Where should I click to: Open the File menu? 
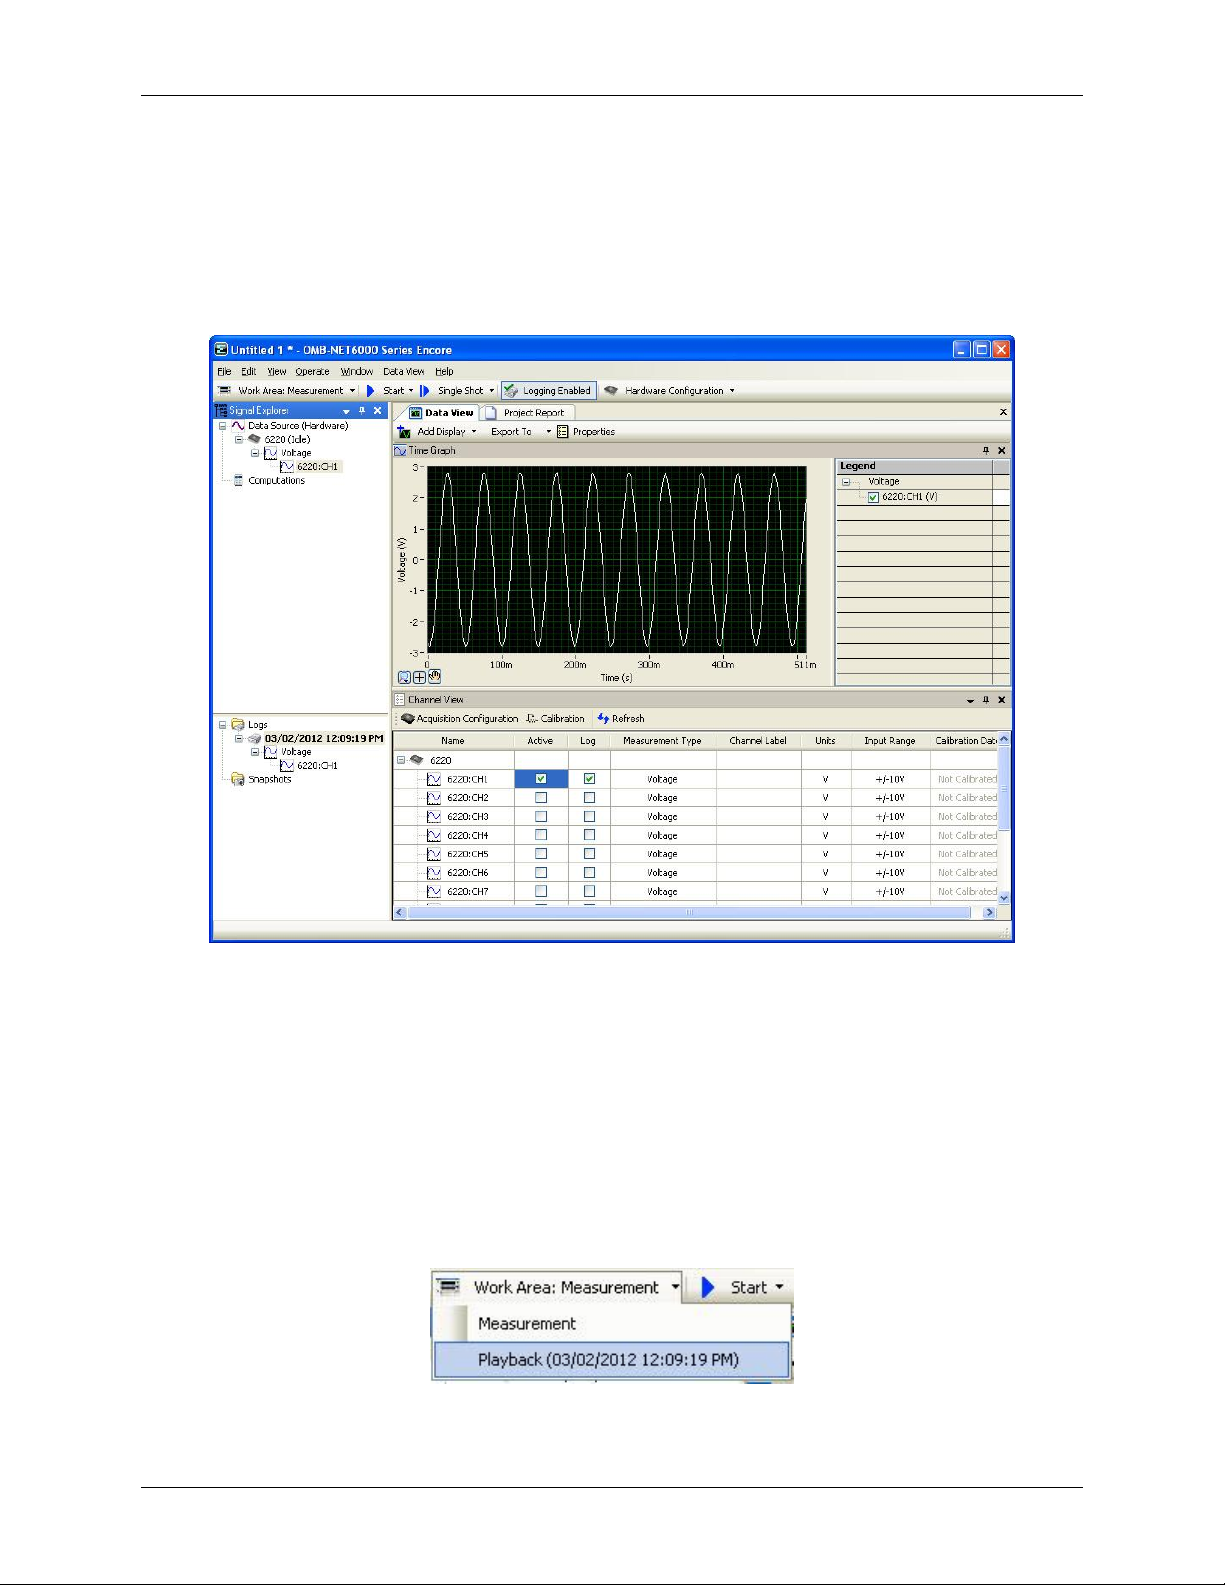tap(224, 371)
